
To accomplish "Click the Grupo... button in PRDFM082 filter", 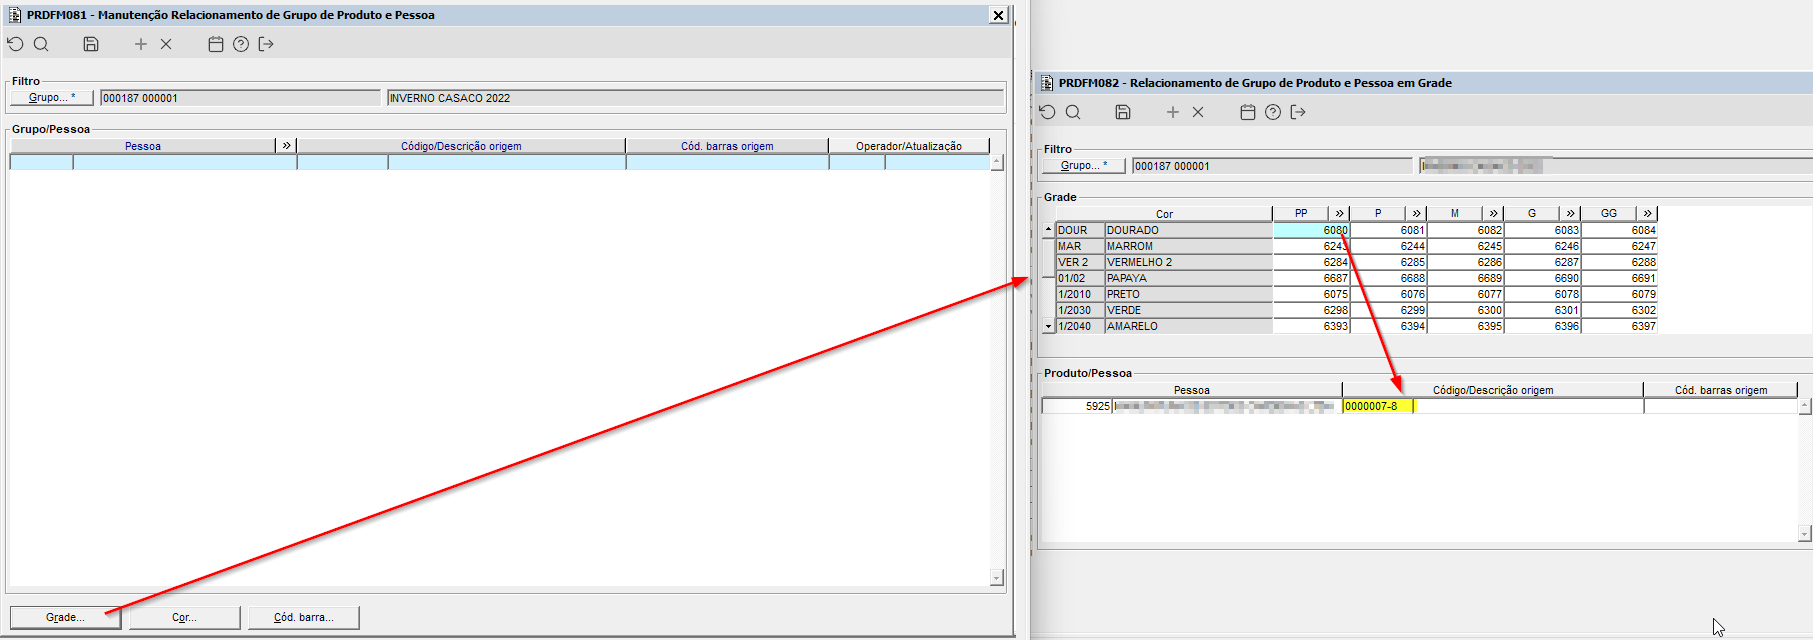I will pos(1084,165).
